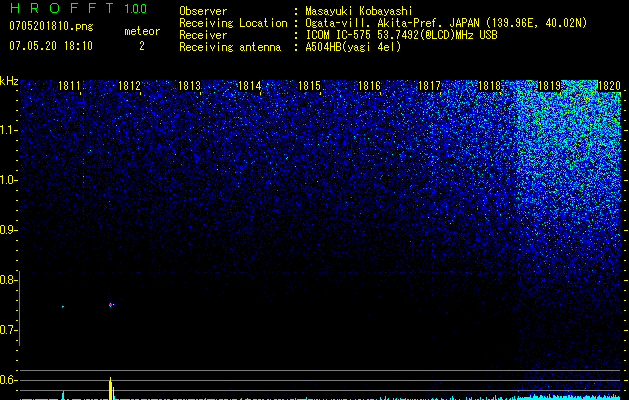The height and width of the screenshot is (400, 629).
Task: Click the 0.6 kHz axis label
Action: coord(8,380)
